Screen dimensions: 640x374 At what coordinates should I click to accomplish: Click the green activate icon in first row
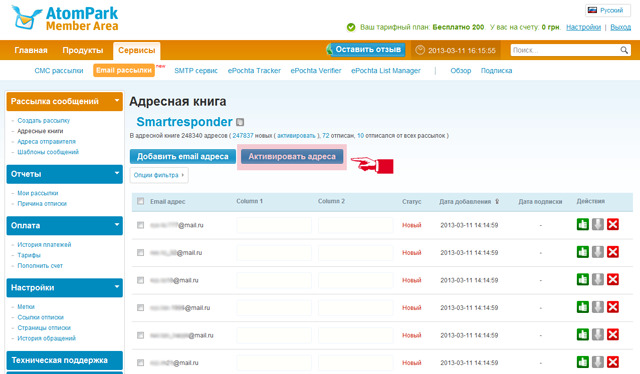click(x=582, y=225)
